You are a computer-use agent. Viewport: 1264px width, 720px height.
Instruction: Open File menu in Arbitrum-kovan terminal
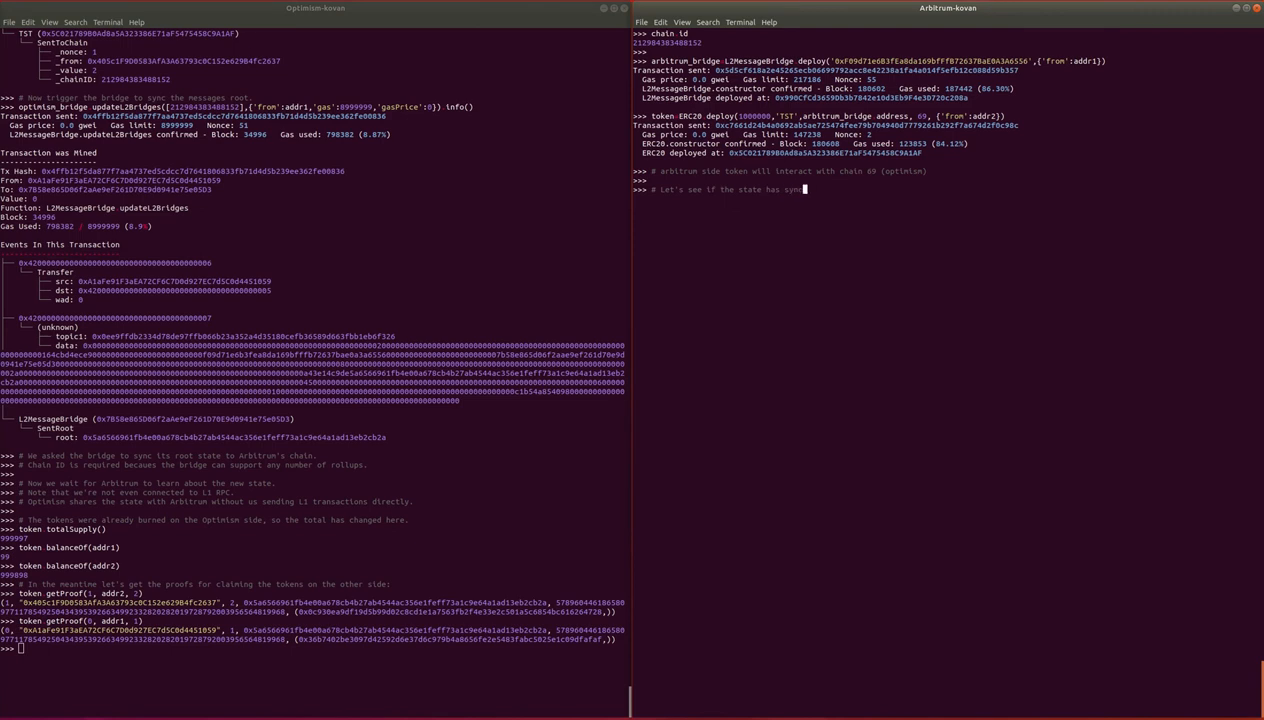coord(641,22)
